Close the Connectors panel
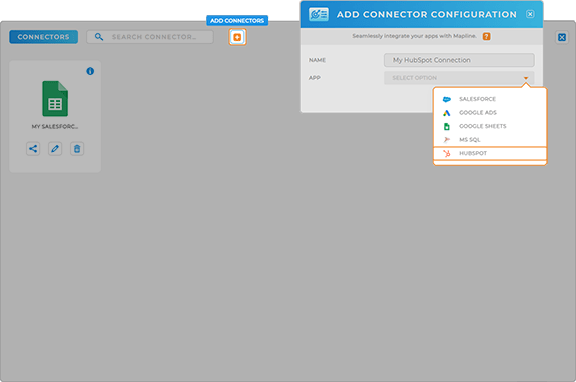Image resolution: width=576 pixels, height=382 pixels. [x=562, y=37]
